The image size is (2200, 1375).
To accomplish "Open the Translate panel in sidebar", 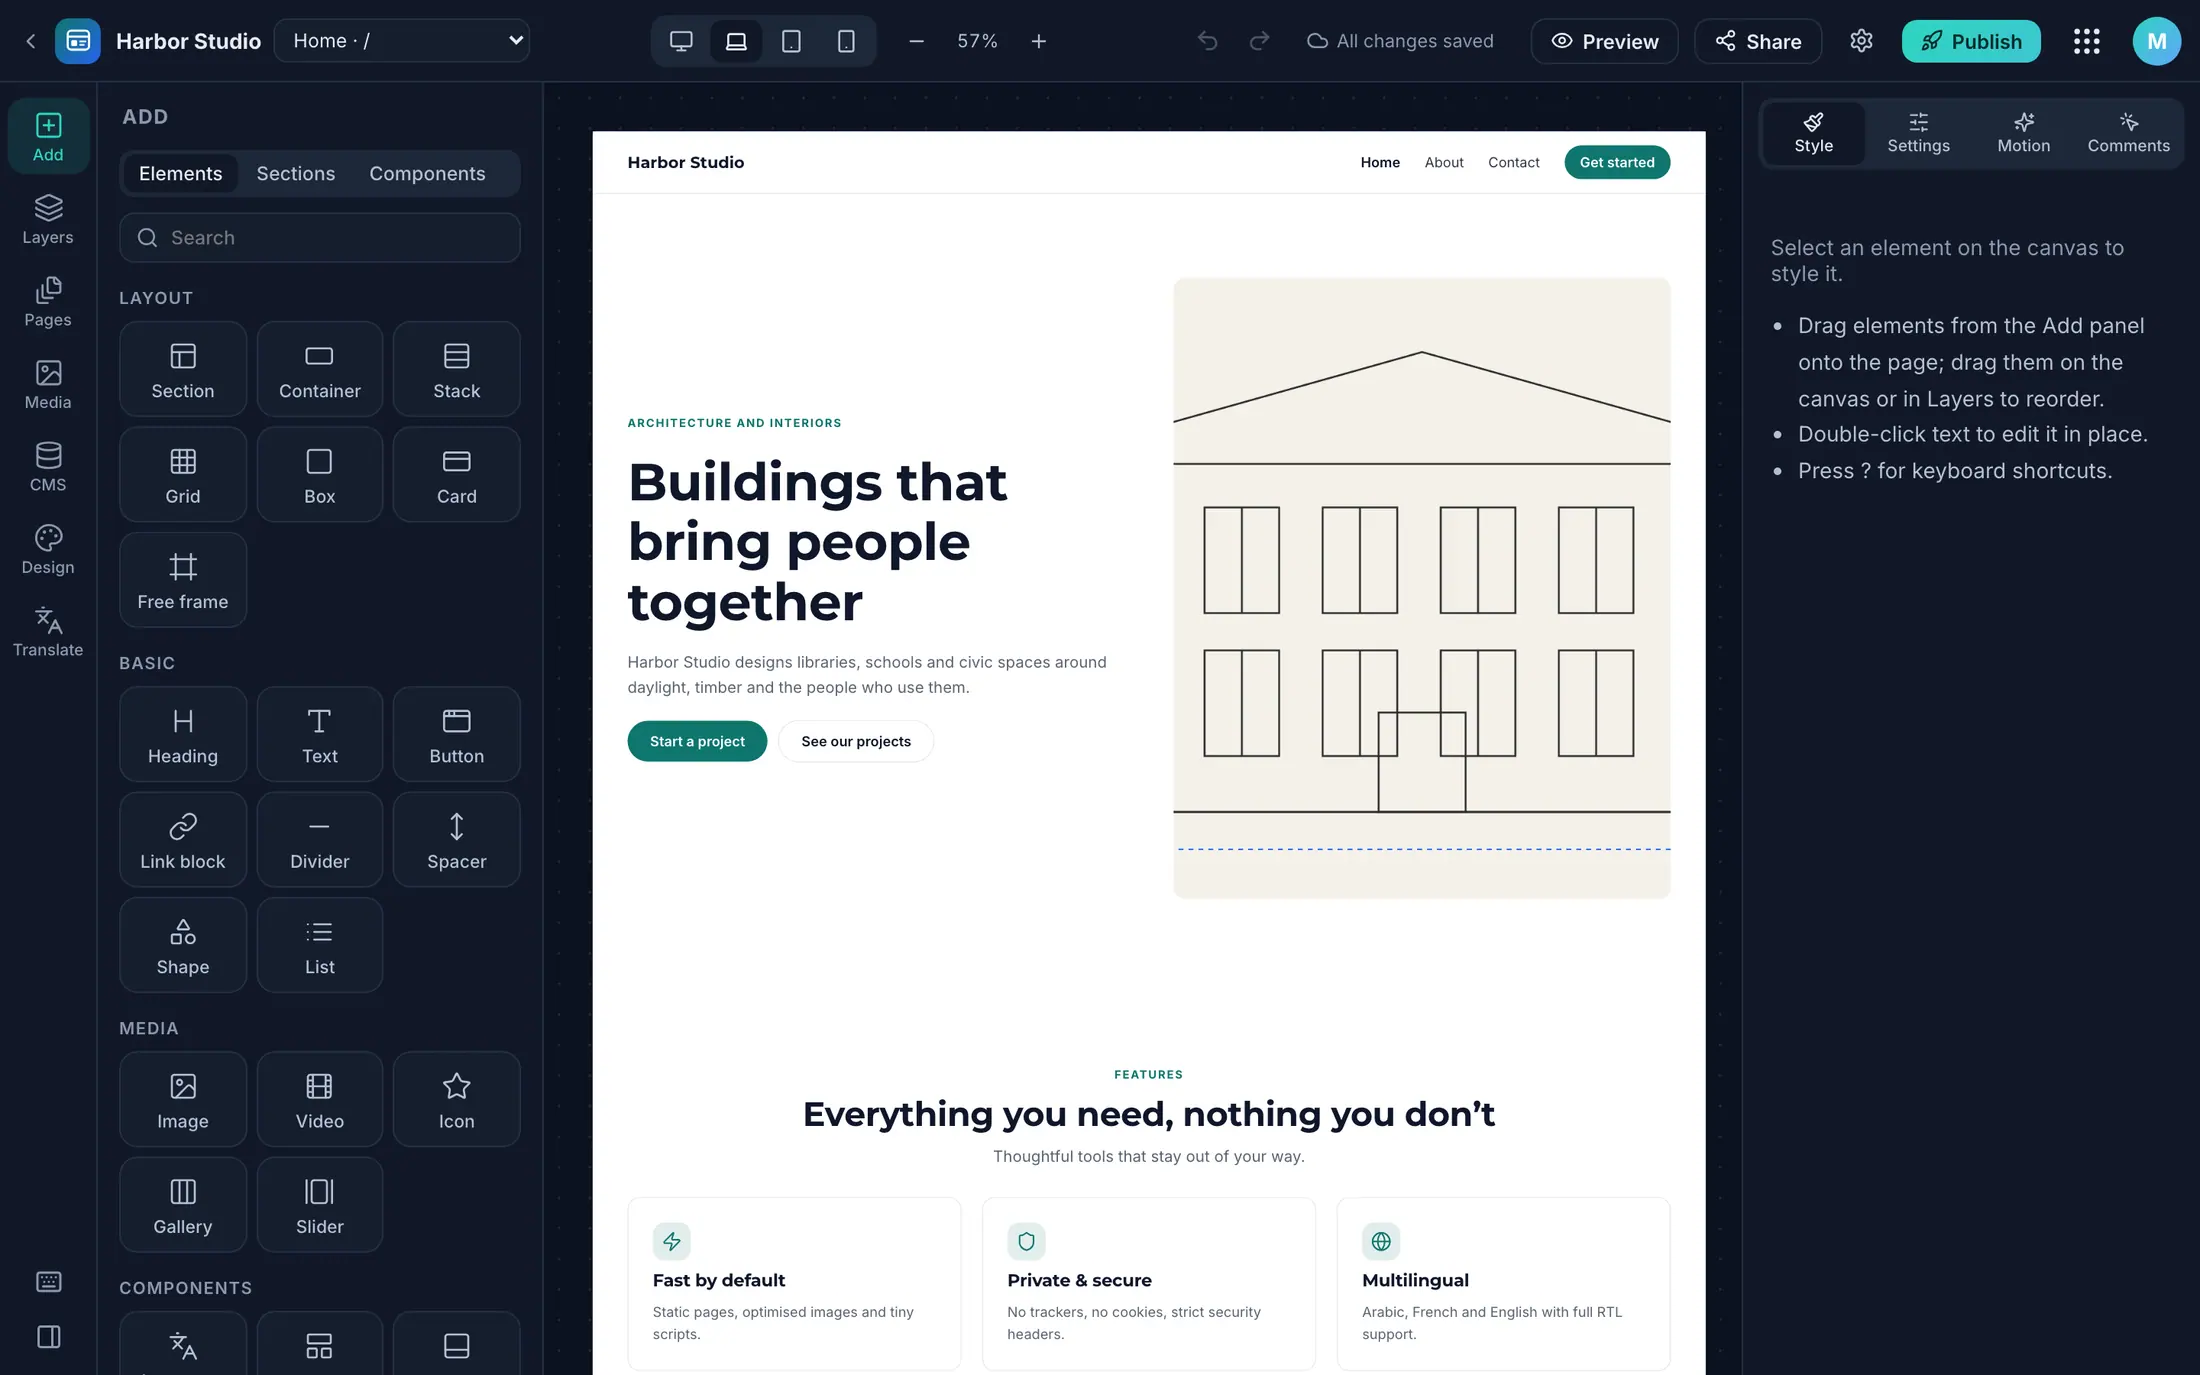I will click(x=48, y=632).
